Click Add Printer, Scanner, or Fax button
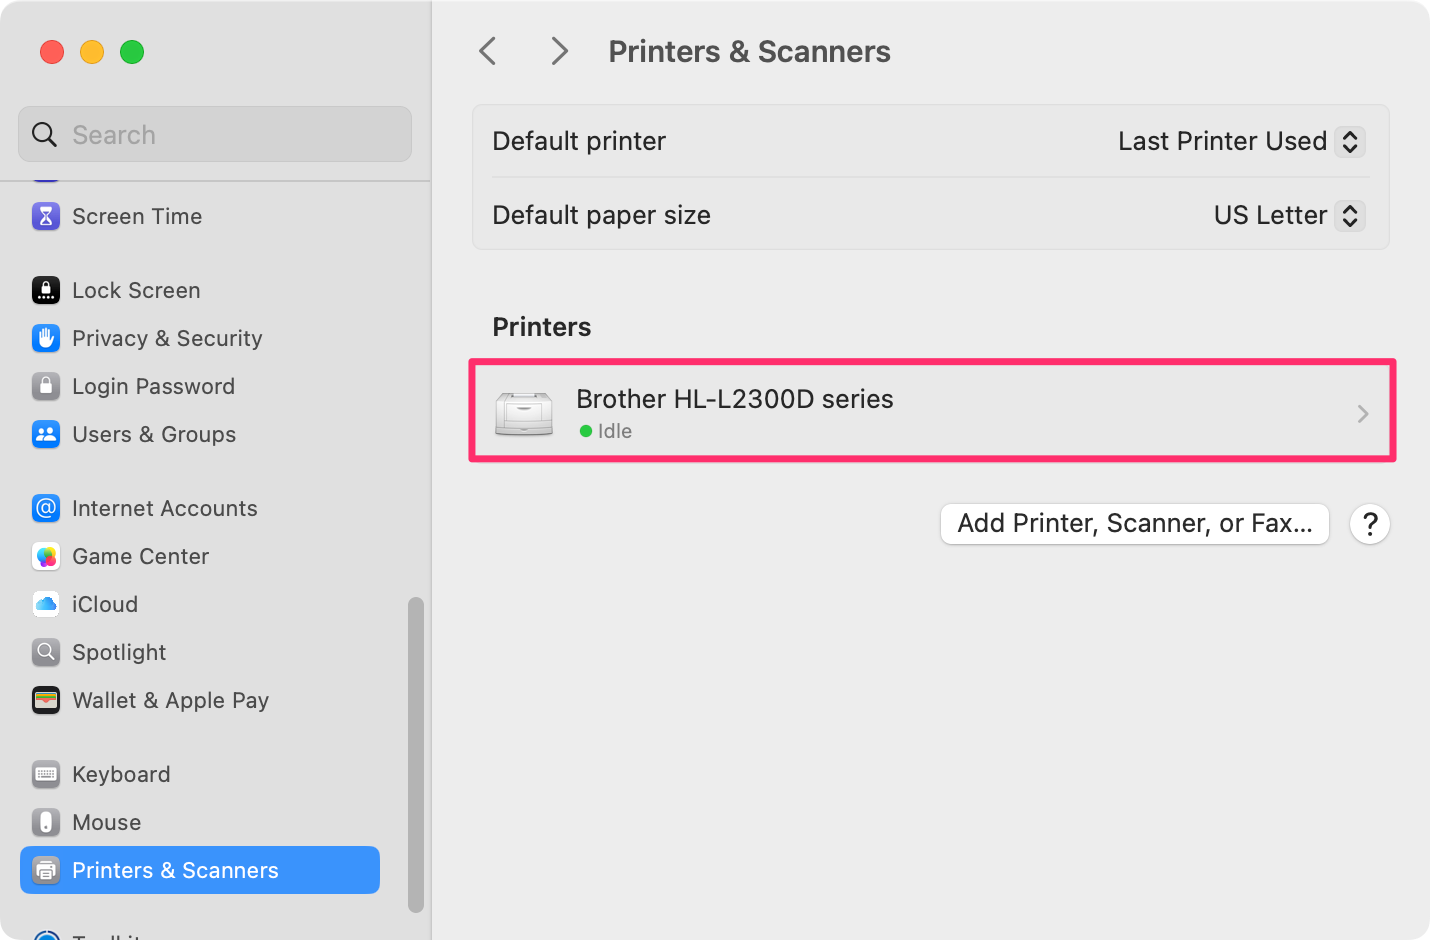Image resolution: width=1430 pixels, height=940 pixels. [1135, 524]
